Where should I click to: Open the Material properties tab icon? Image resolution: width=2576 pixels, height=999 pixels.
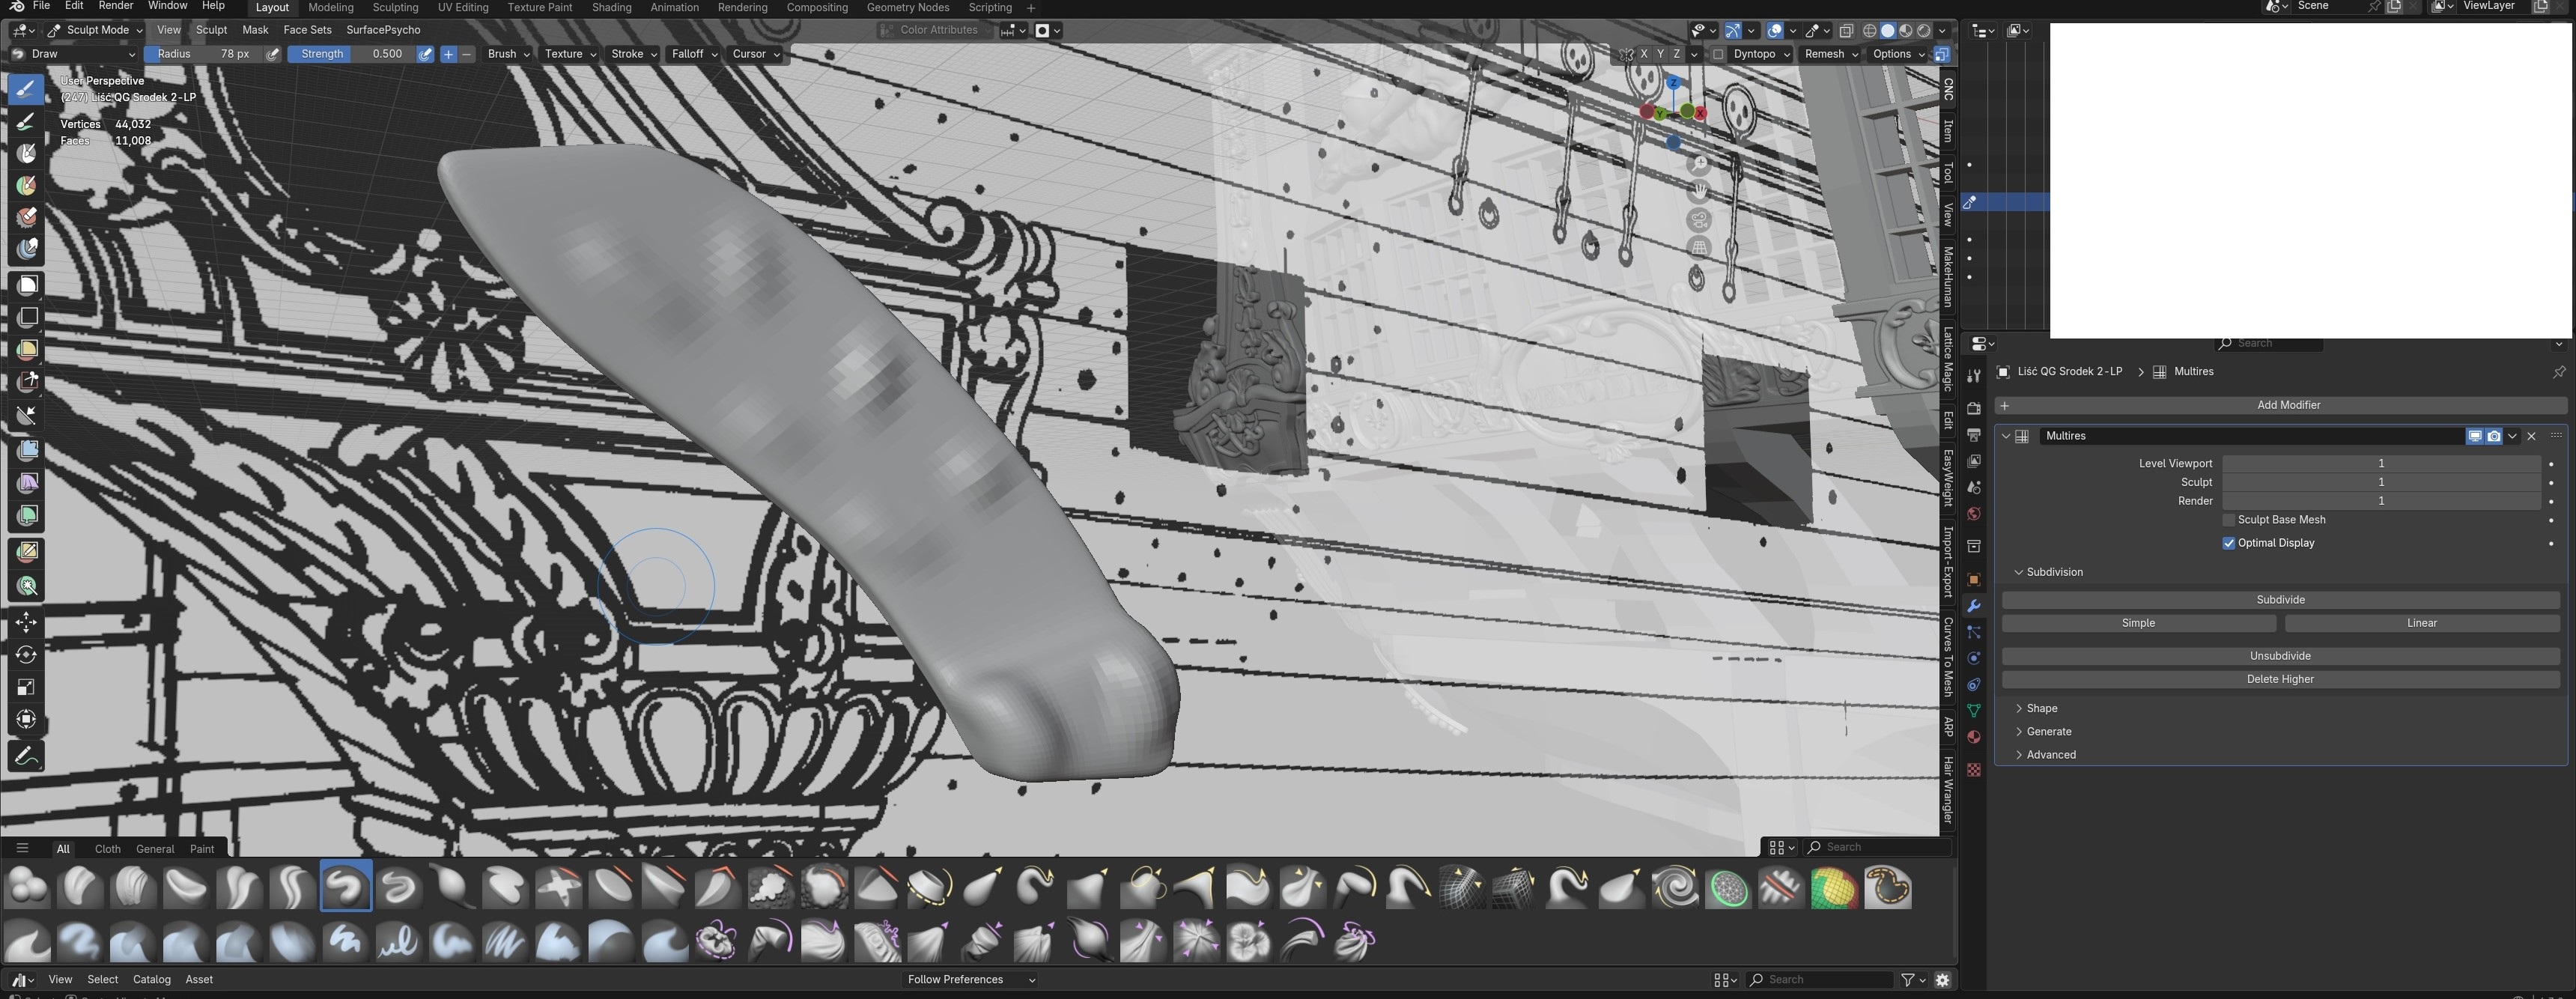pyautogui.click(x=1973, y=737)
